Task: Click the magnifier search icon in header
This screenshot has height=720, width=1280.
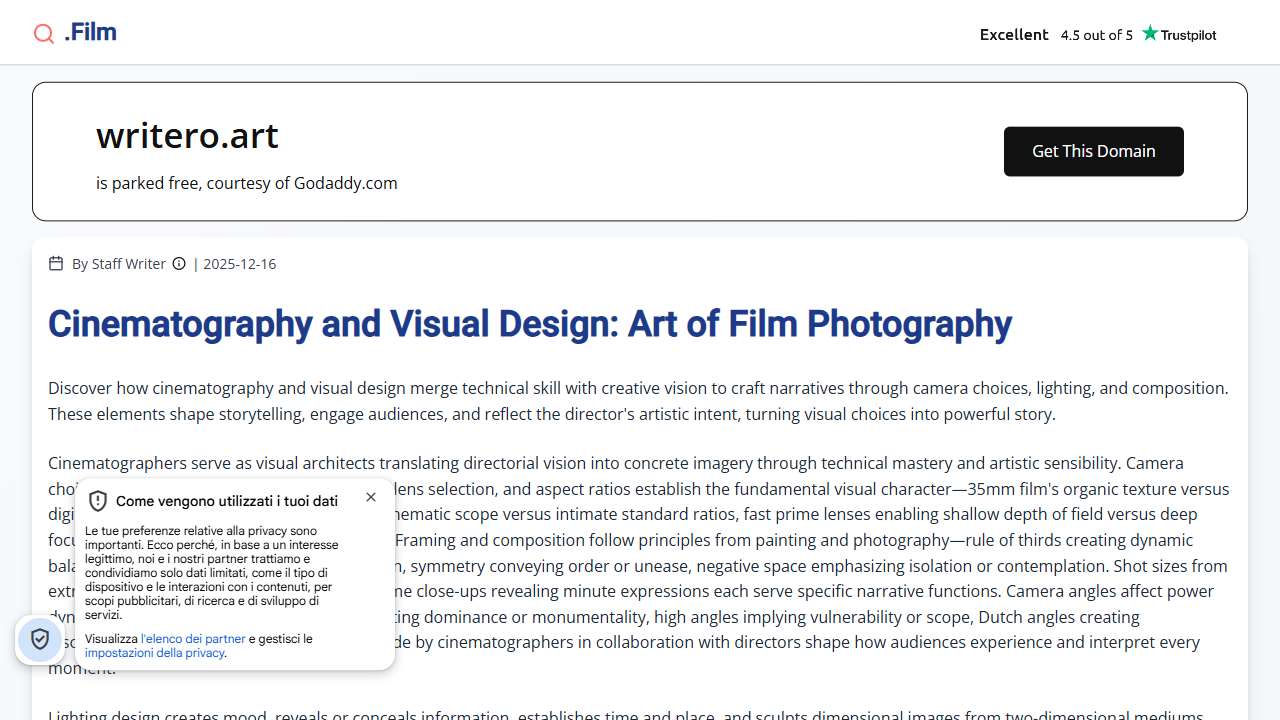Action: (44, 34)
